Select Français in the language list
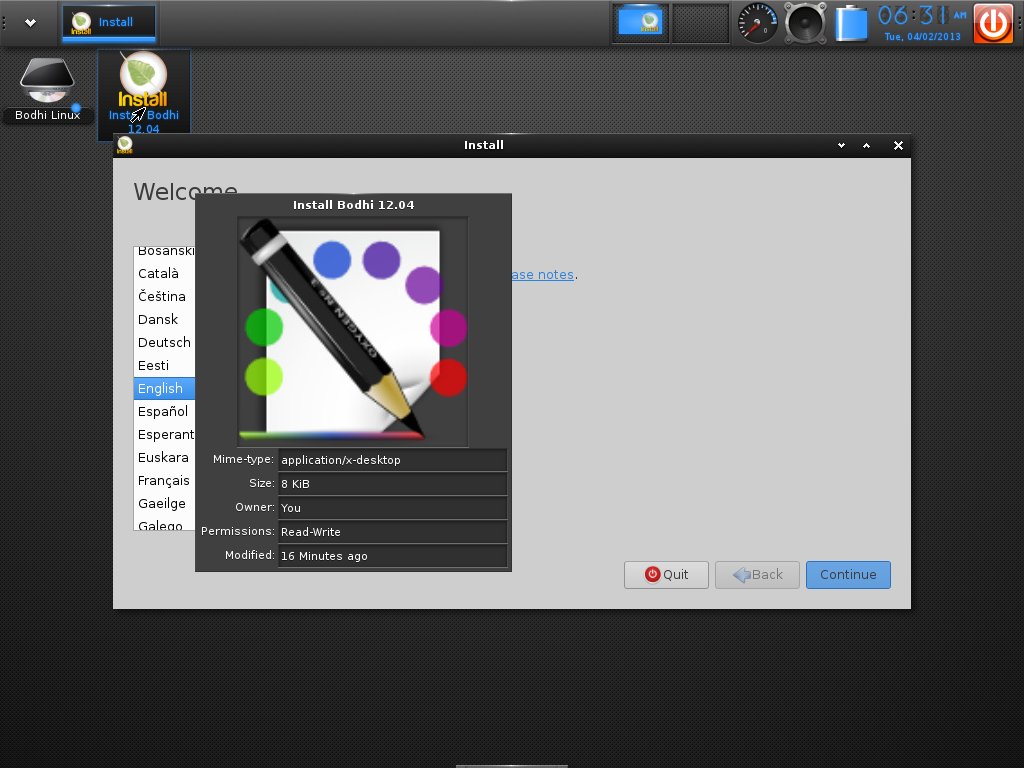This screenshot has height=768, width=1024. [164, 480]
